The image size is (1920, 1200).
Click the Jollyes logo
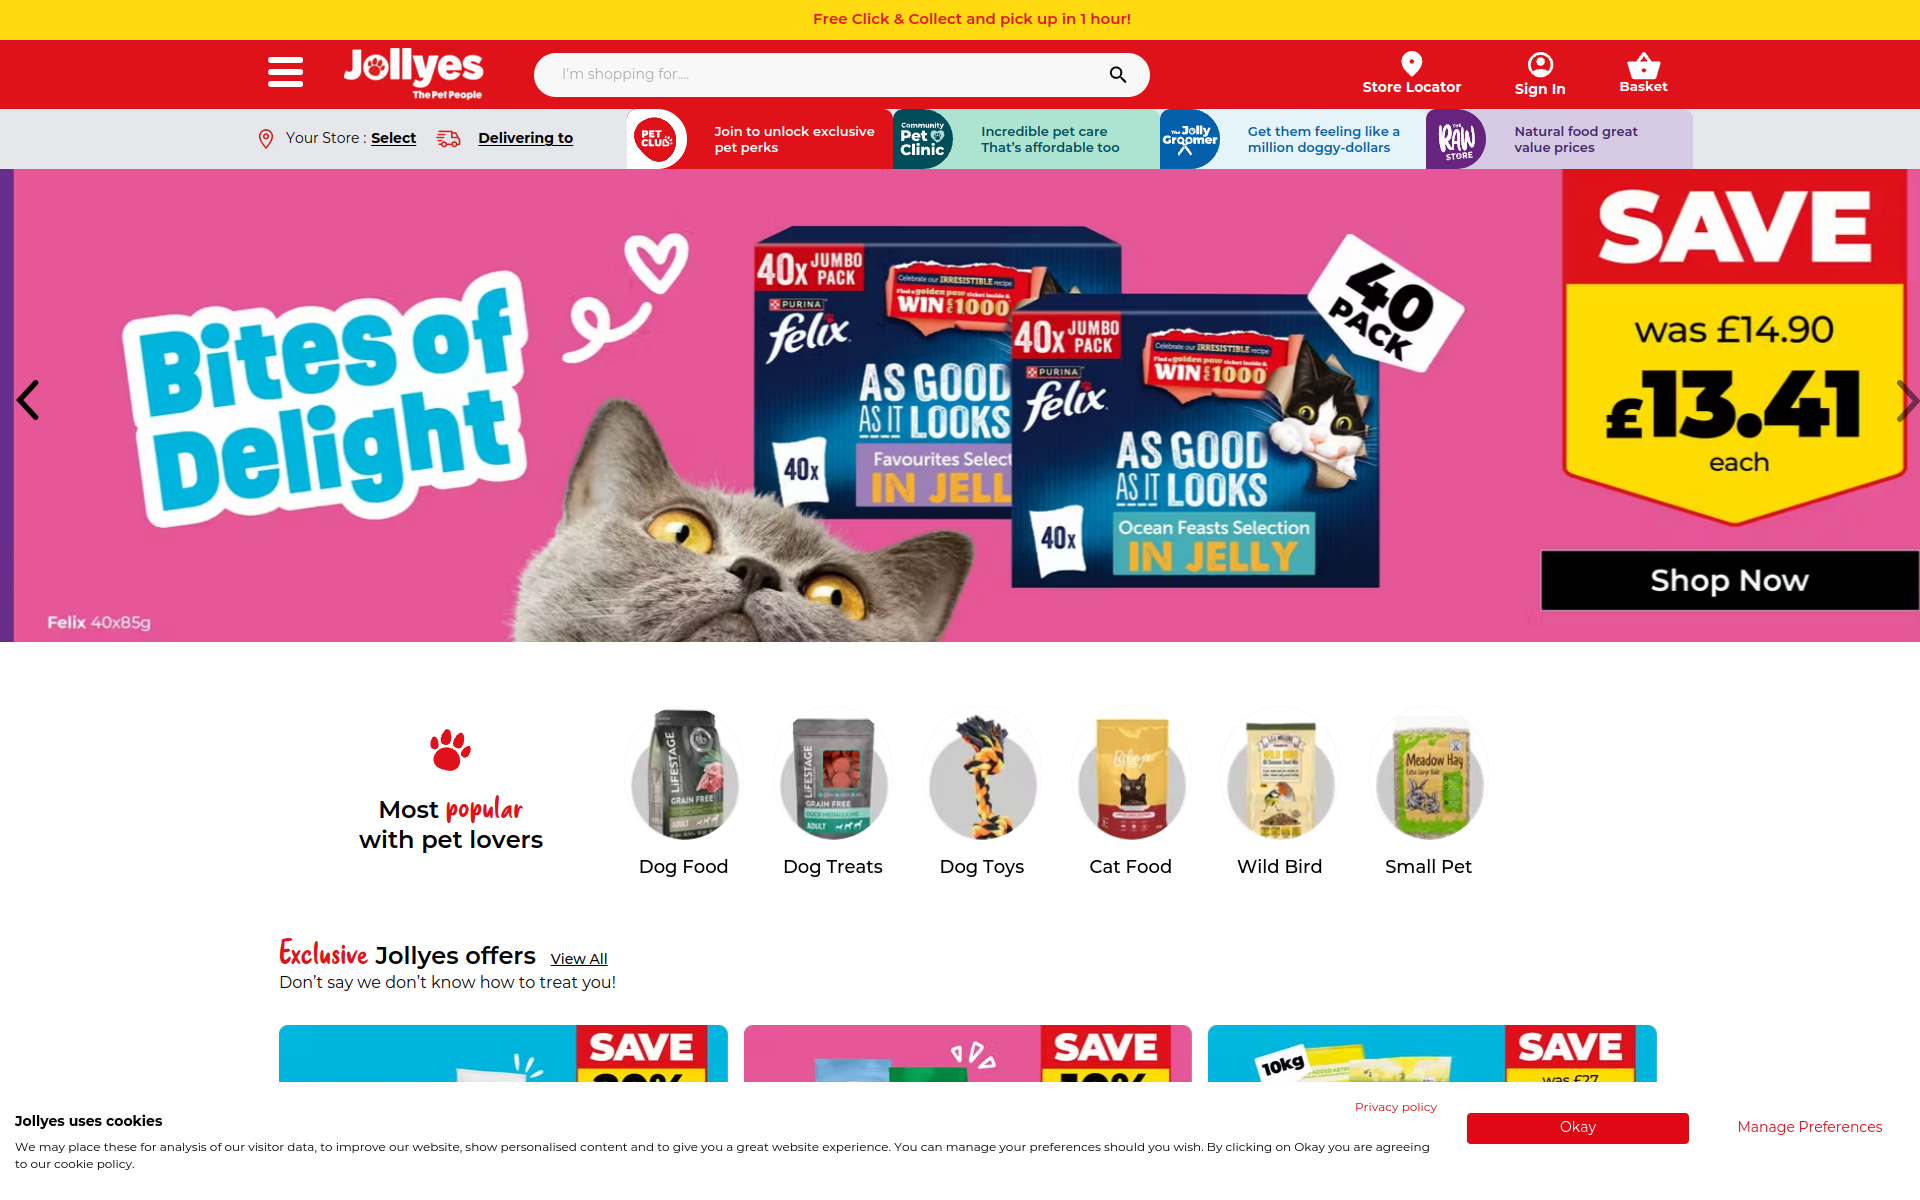coord(413,73)
